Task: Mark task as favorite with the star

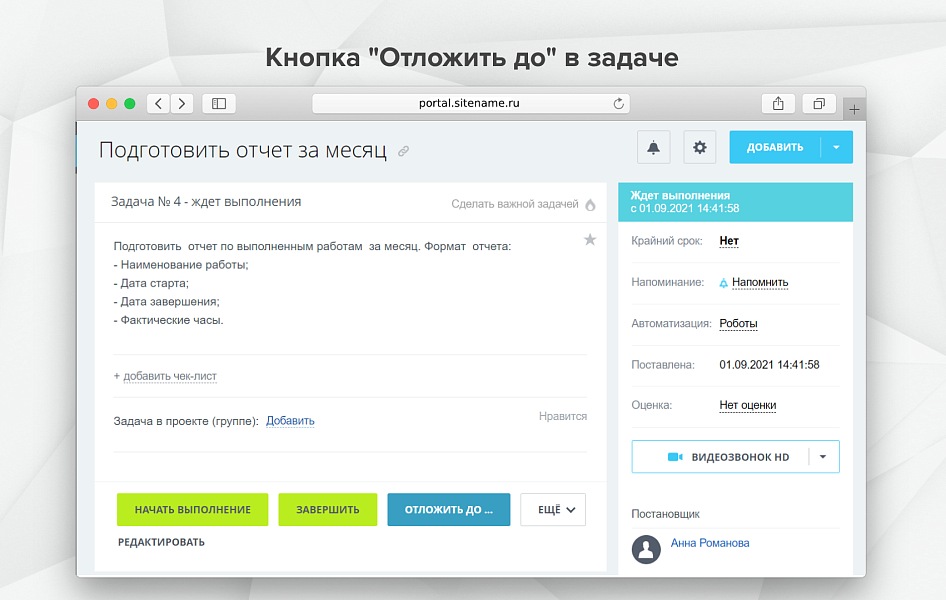Action: pos(589,240)
